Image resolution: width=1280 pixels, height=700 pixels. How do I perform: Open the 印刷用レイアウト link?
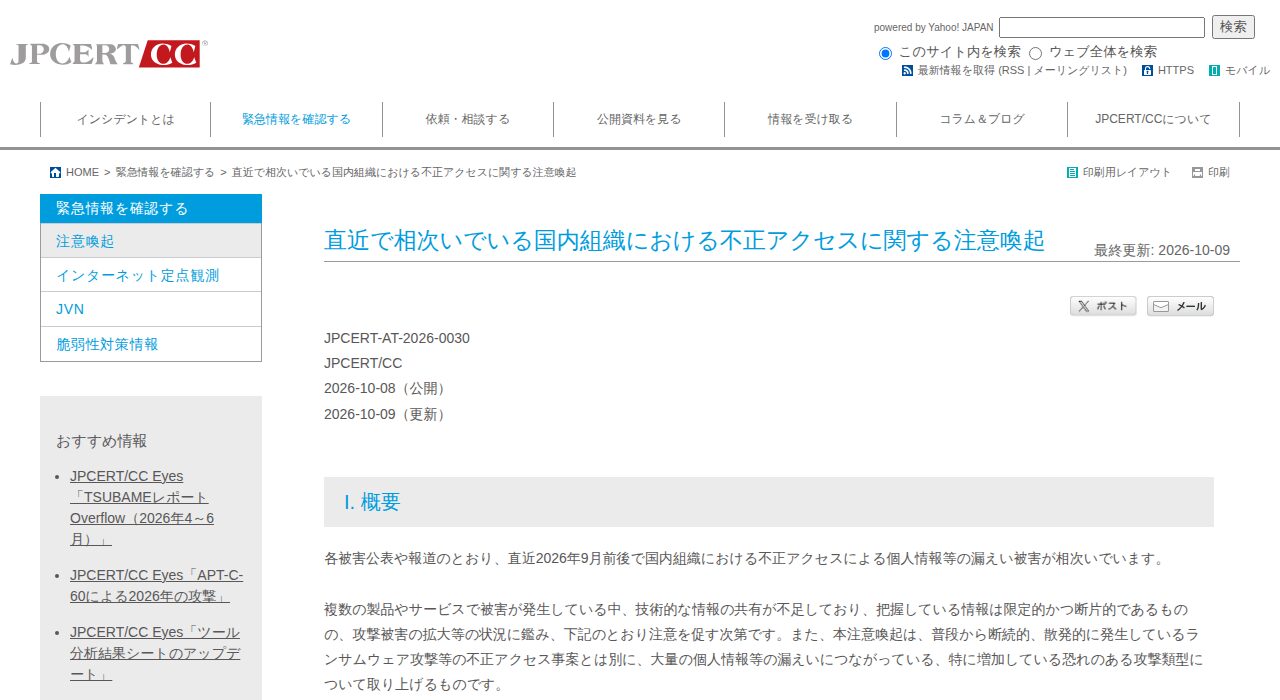1127,173
